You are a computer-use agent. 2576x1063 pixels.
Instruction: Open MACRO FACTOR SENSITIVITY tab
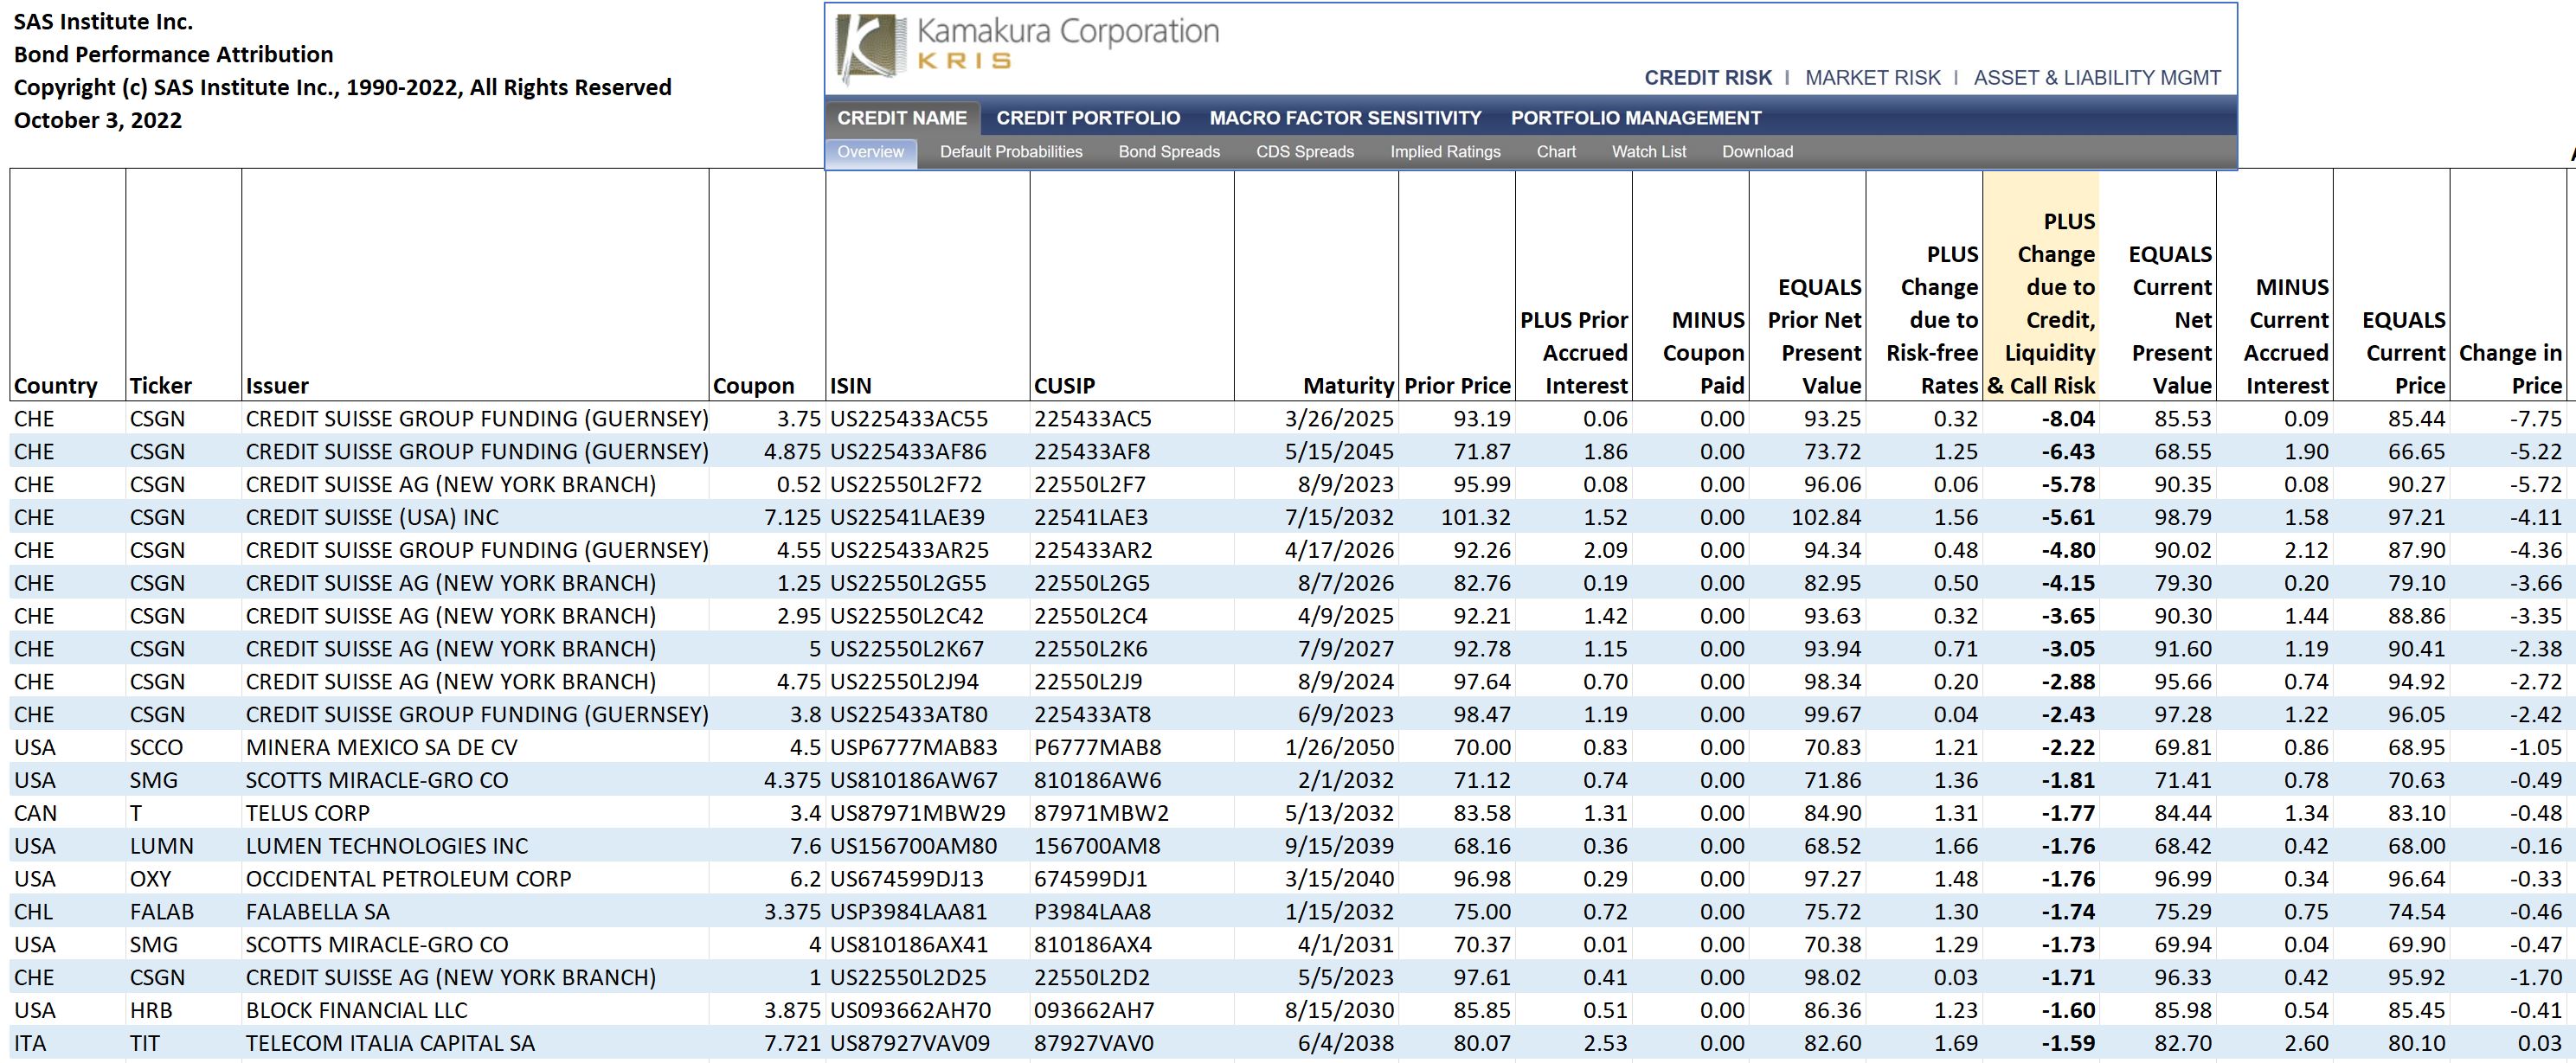coord(1345,118)
